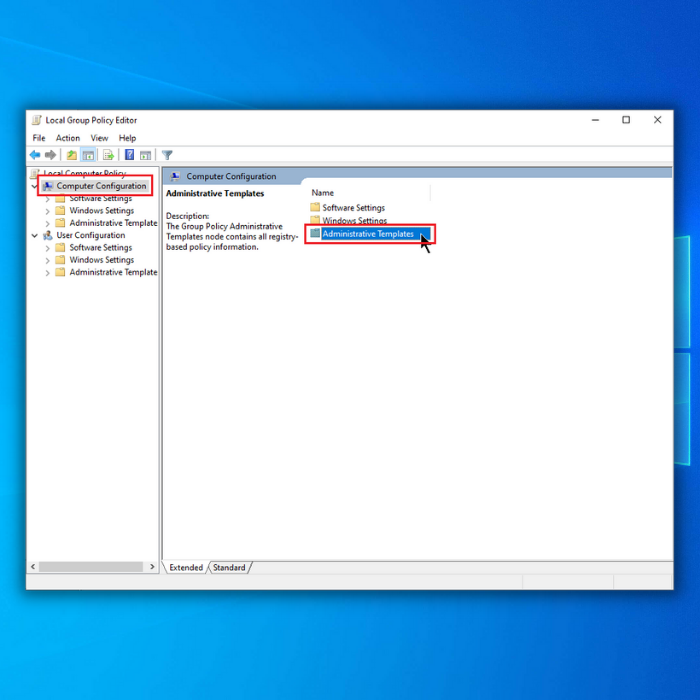700x700 pixels.
Task: Click the folder icon of Windows Settings under User Configuration
Action: pyautogui.click(x=60, y=260)
